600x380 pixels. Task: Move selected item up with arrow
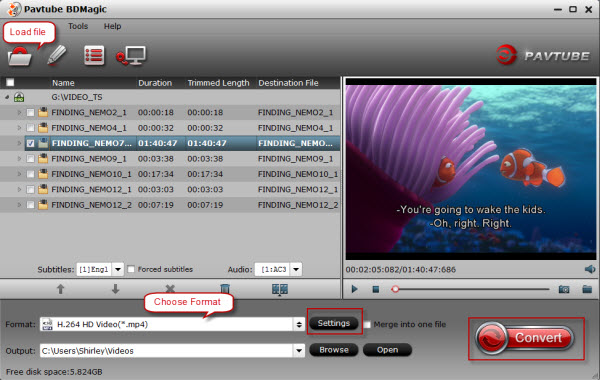60,289
